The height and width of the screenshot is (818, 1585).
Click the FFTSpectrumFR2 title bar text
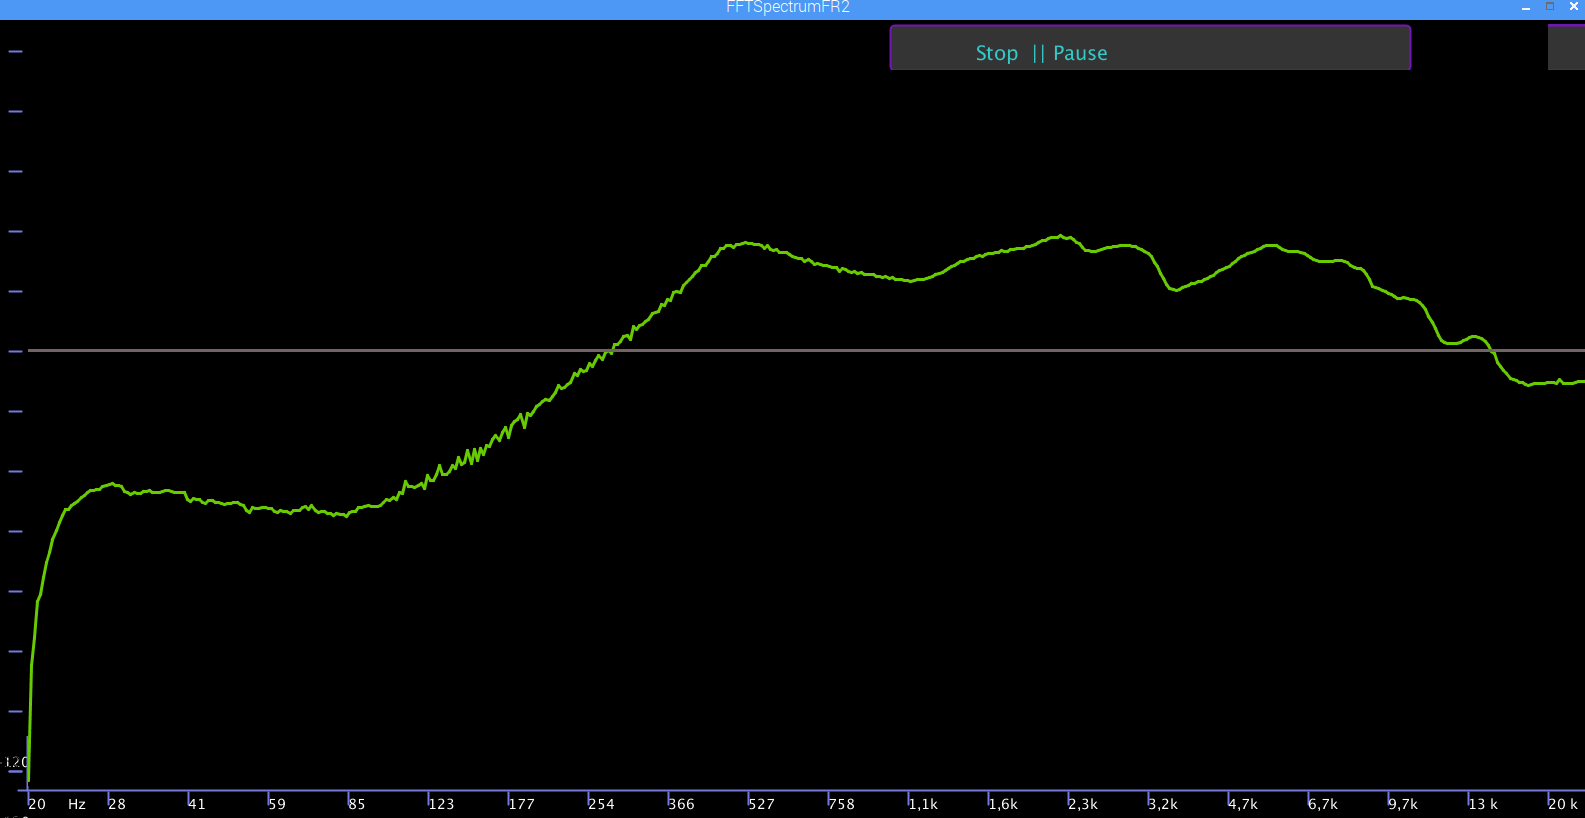(788, 7)
